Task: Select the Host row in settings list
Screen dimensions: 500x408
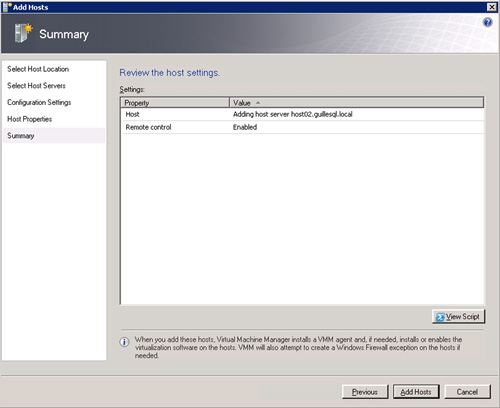Action: pyautogui.click(x=303, y=114)
